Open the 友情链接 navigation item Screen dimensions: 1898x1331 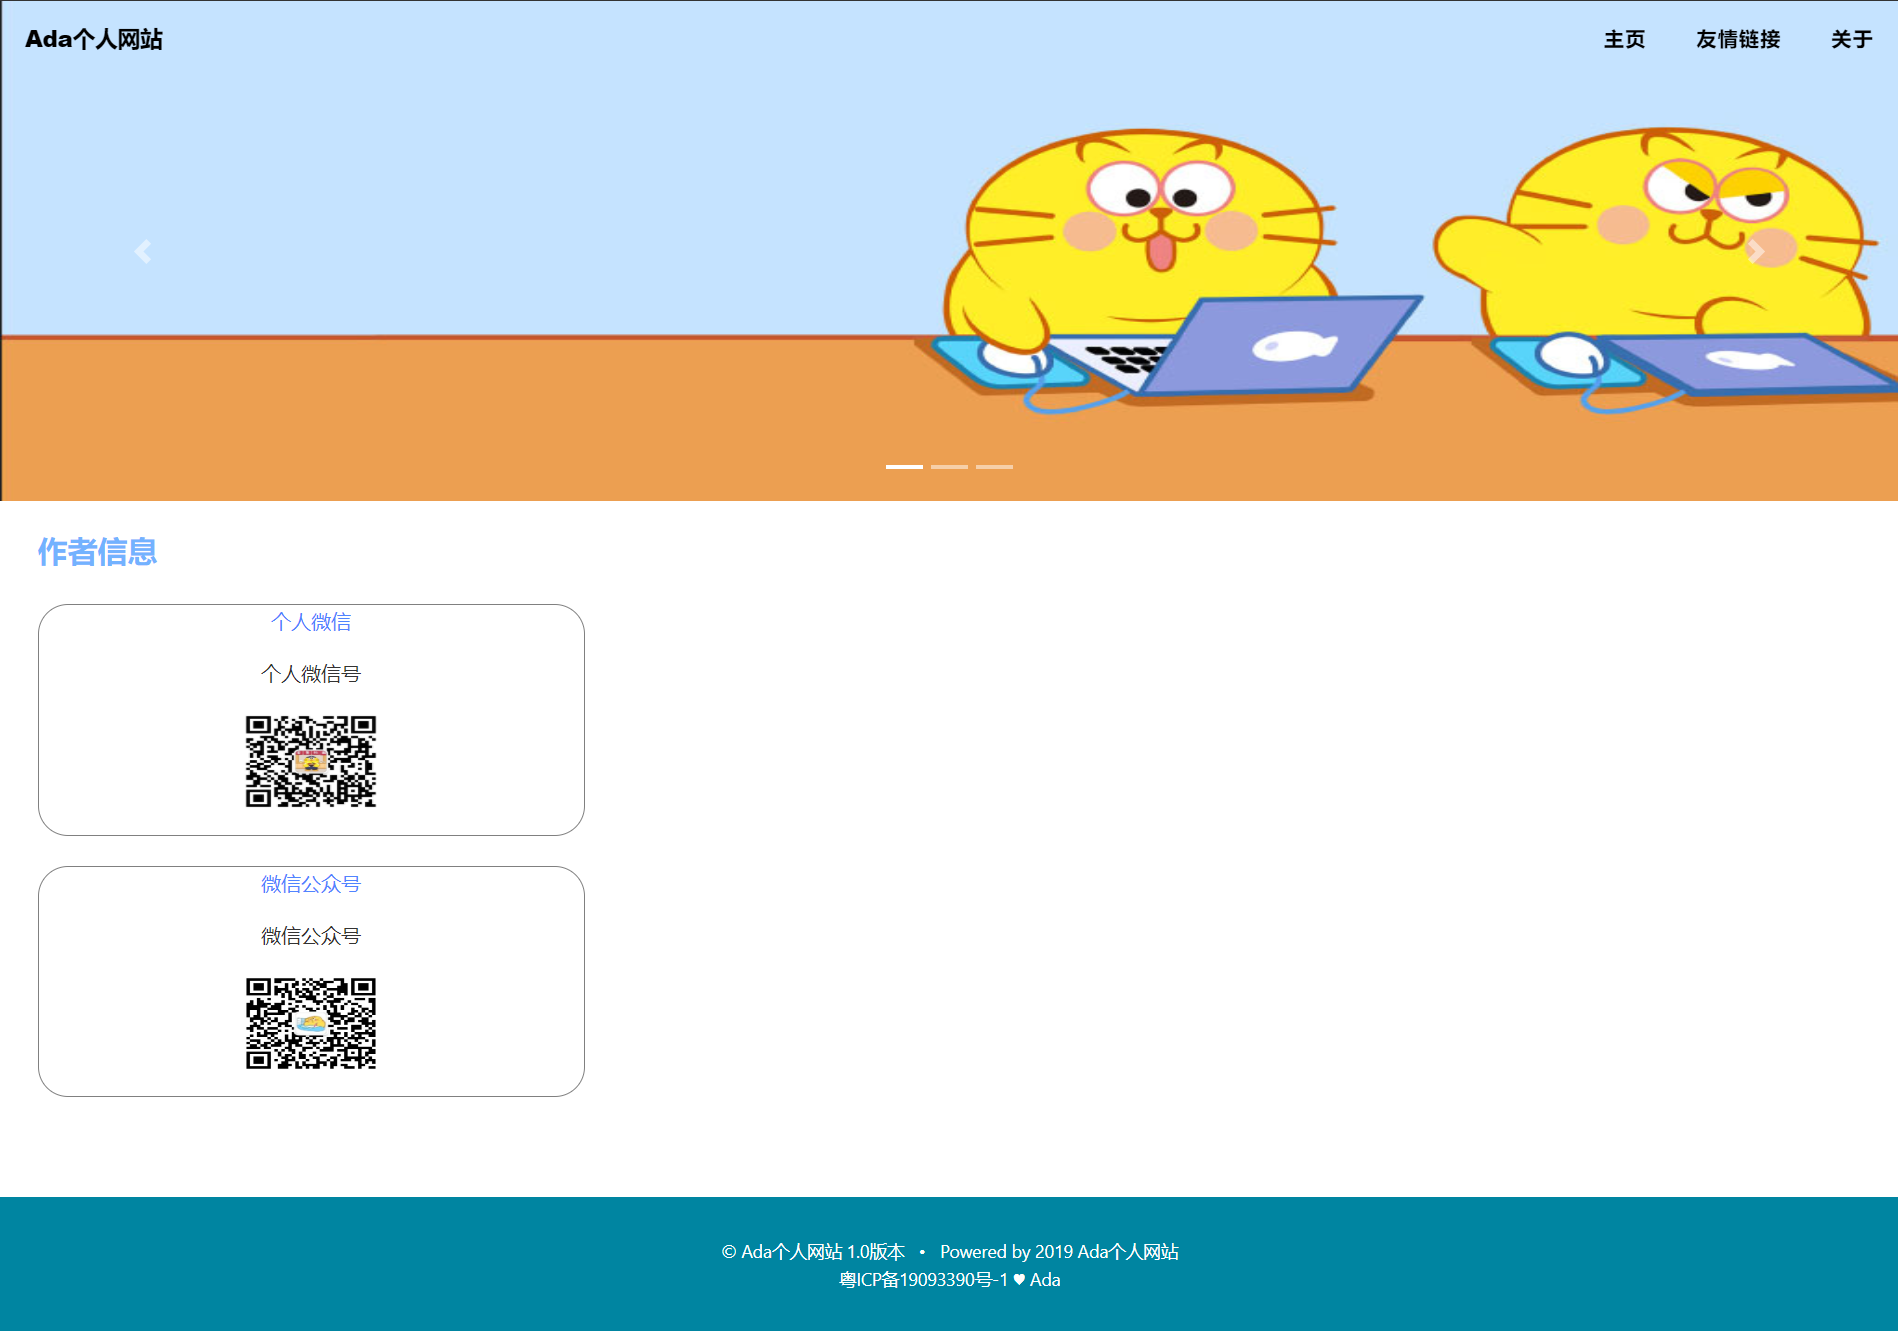pos(1738,39)
